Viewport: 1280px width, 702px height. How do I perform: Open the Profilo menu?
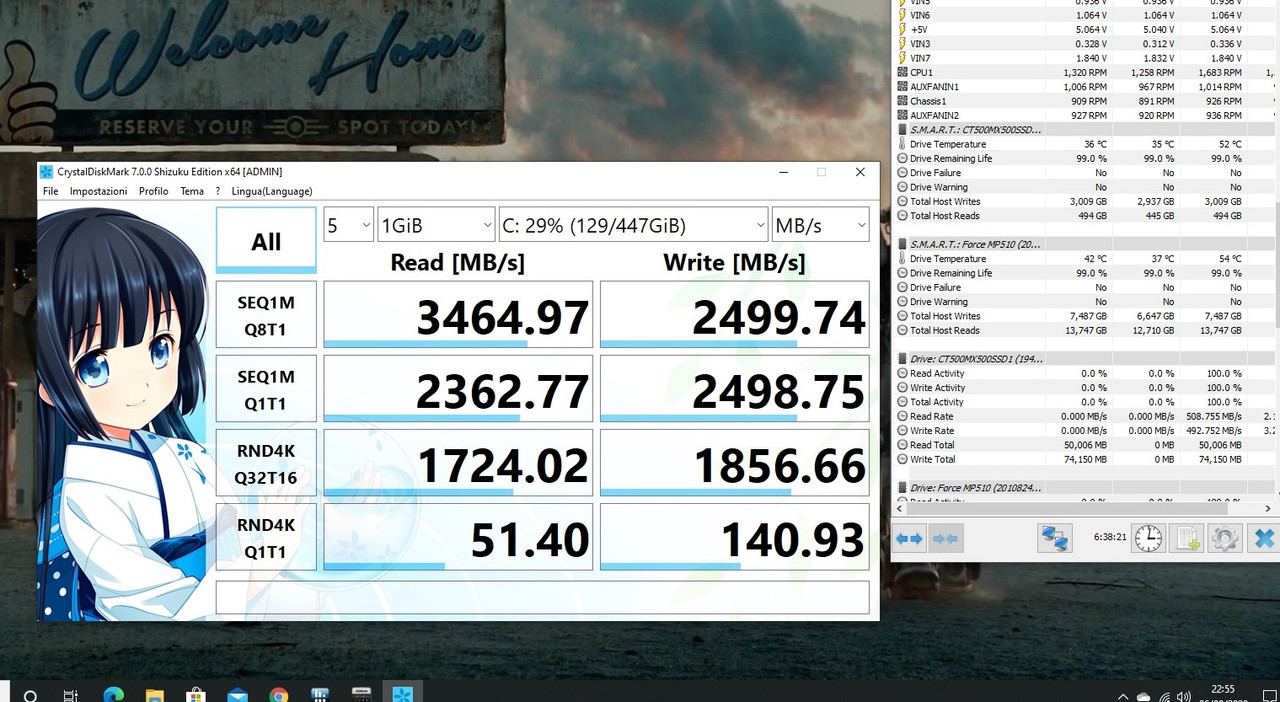click(x=153, y=191)
